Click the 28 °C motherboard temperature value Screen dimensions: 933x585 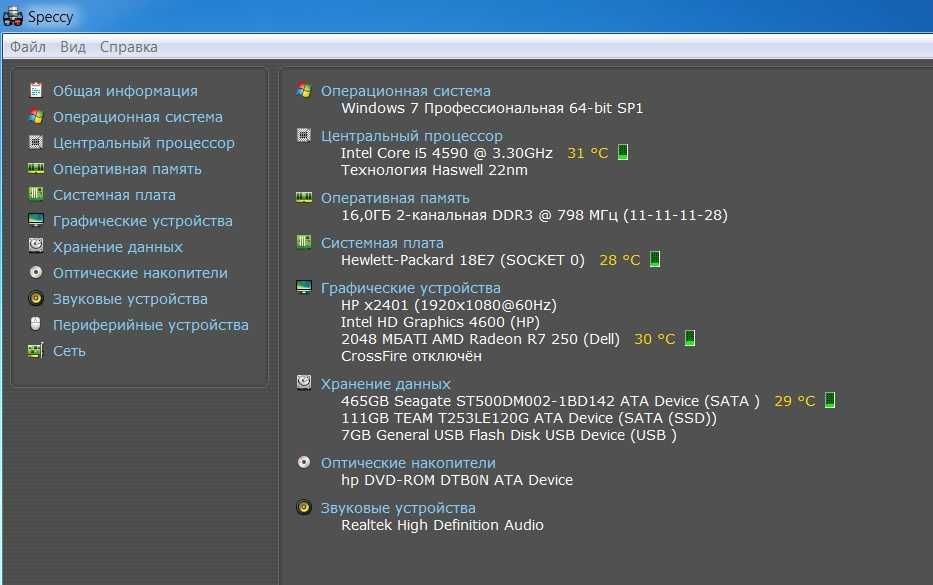(620, 261)
